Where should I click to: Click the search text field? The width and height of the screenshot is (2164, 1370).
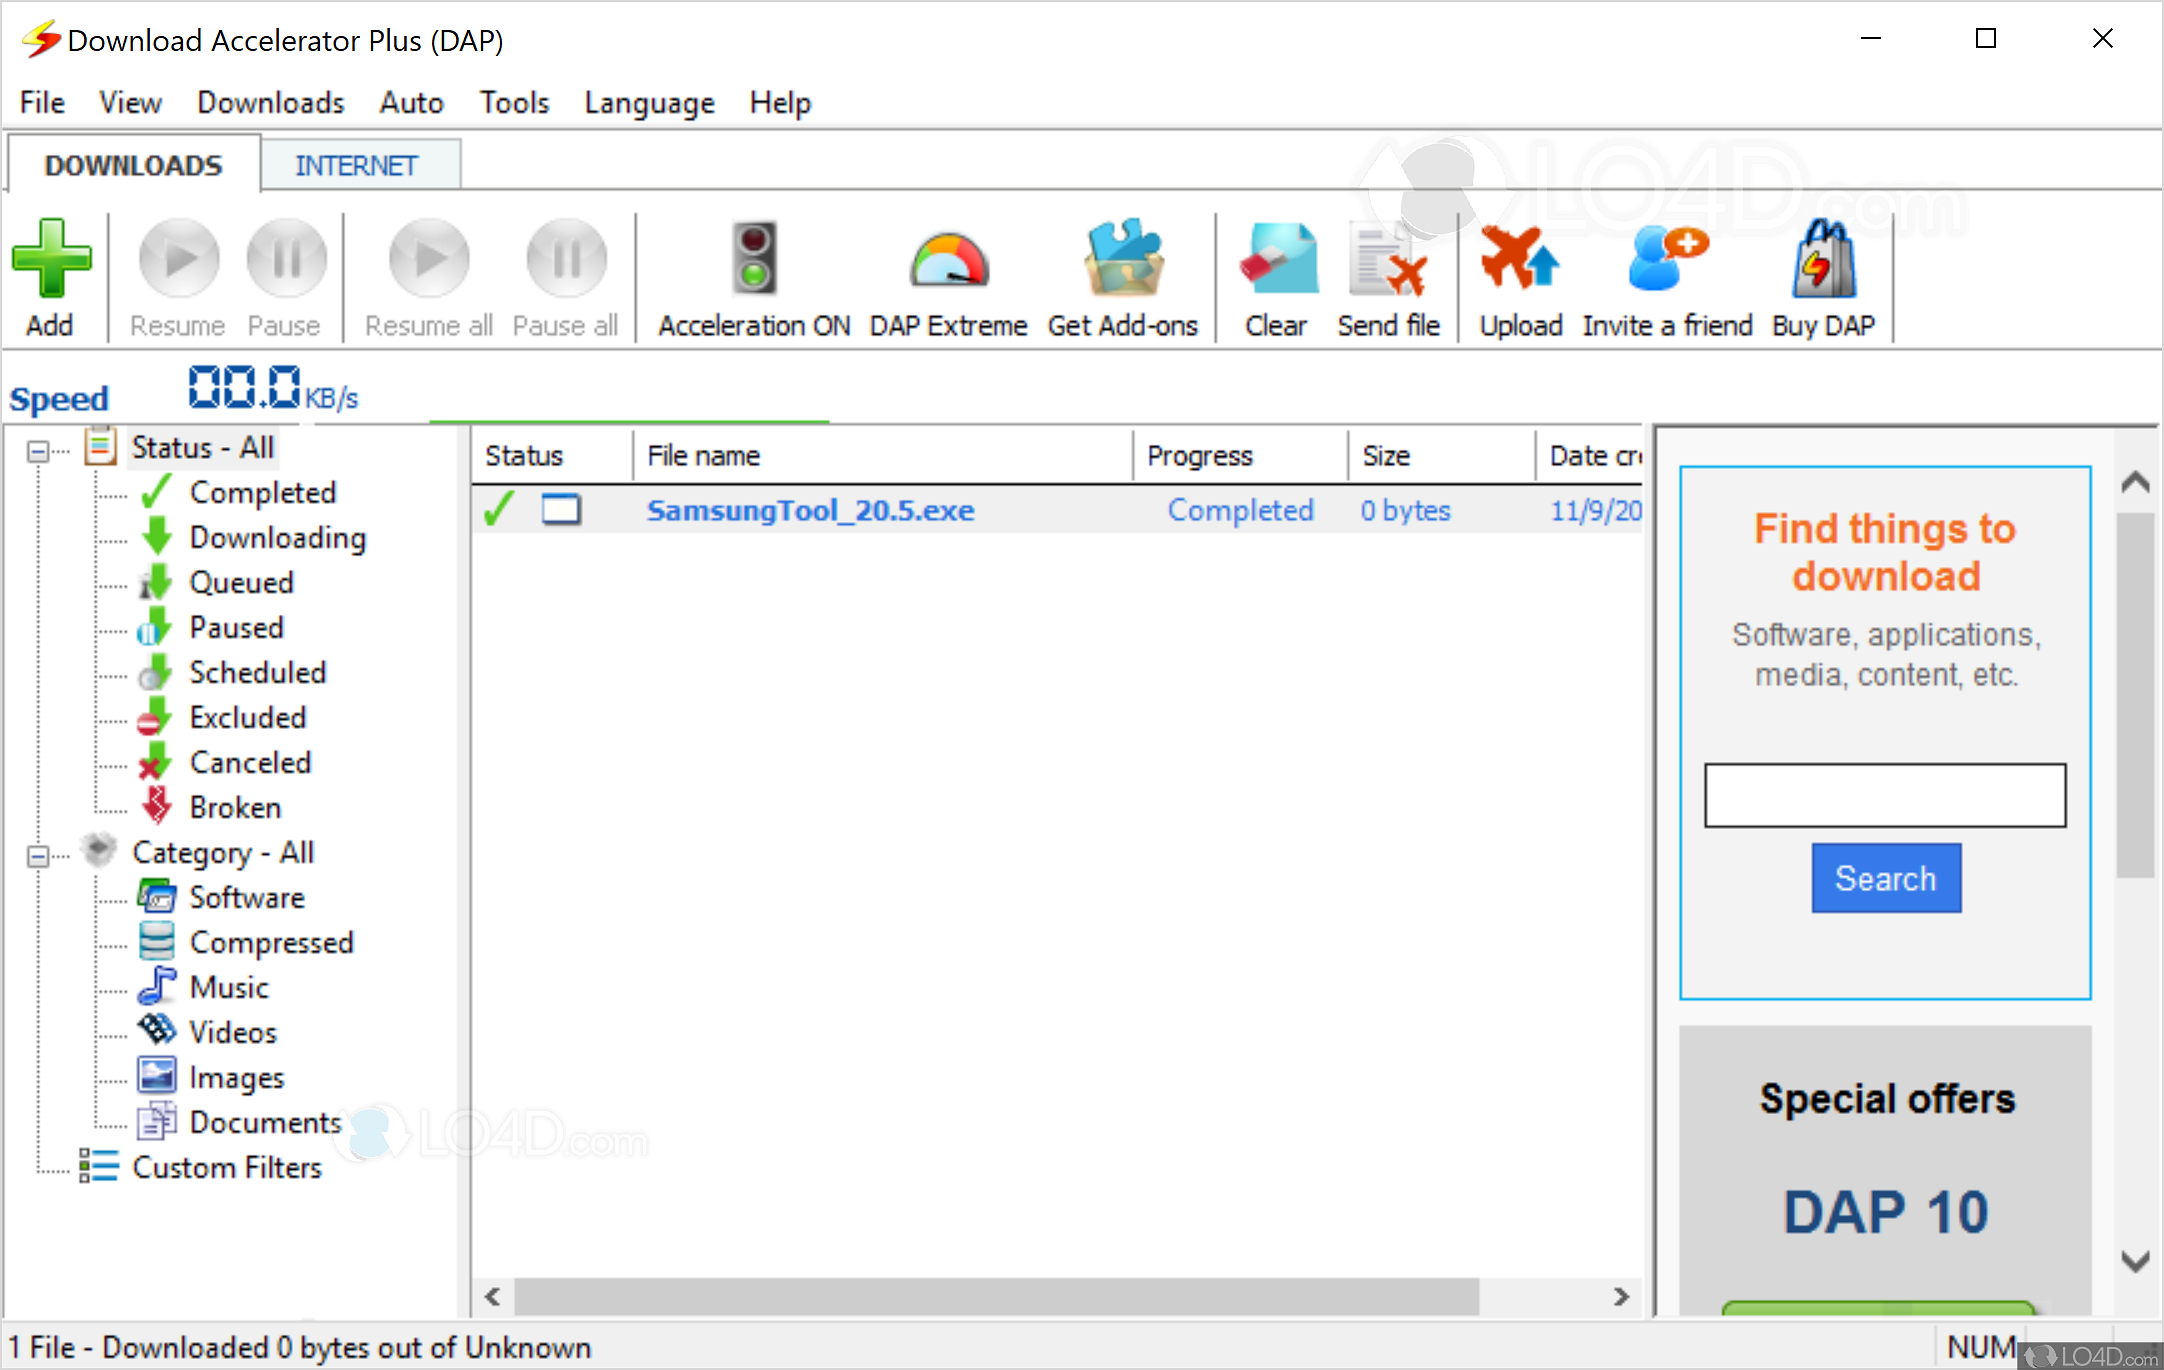tap(1884, 795)
